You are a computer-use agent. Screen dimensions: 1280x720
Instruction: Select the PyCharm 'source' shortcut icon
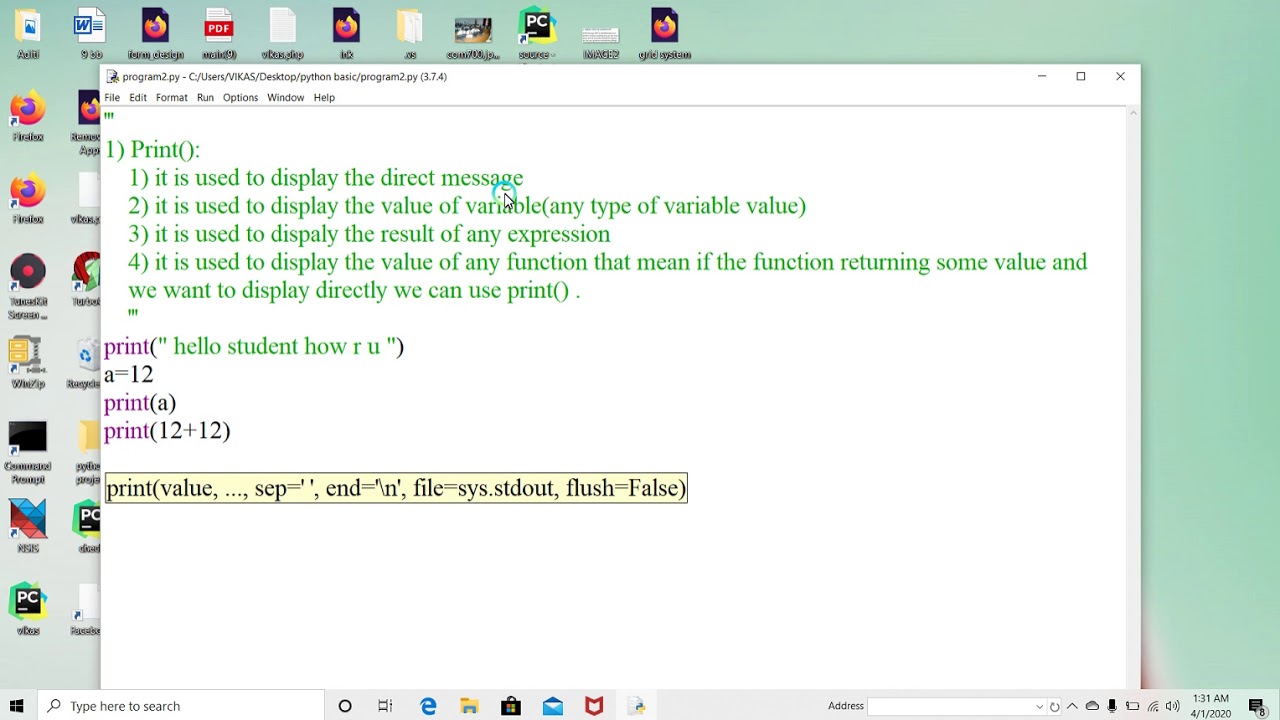[537, 33]
